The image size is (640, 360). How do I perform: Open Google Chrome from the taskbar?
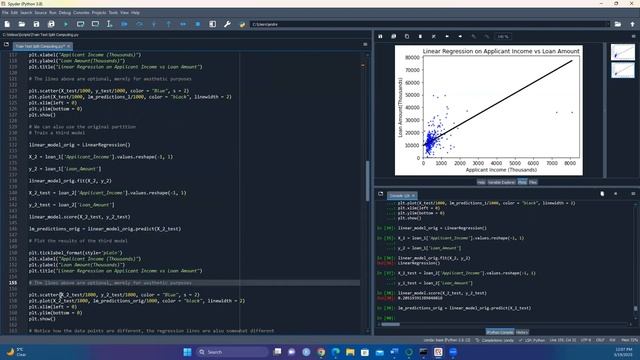pyautogui.click(x=321, y=352)
